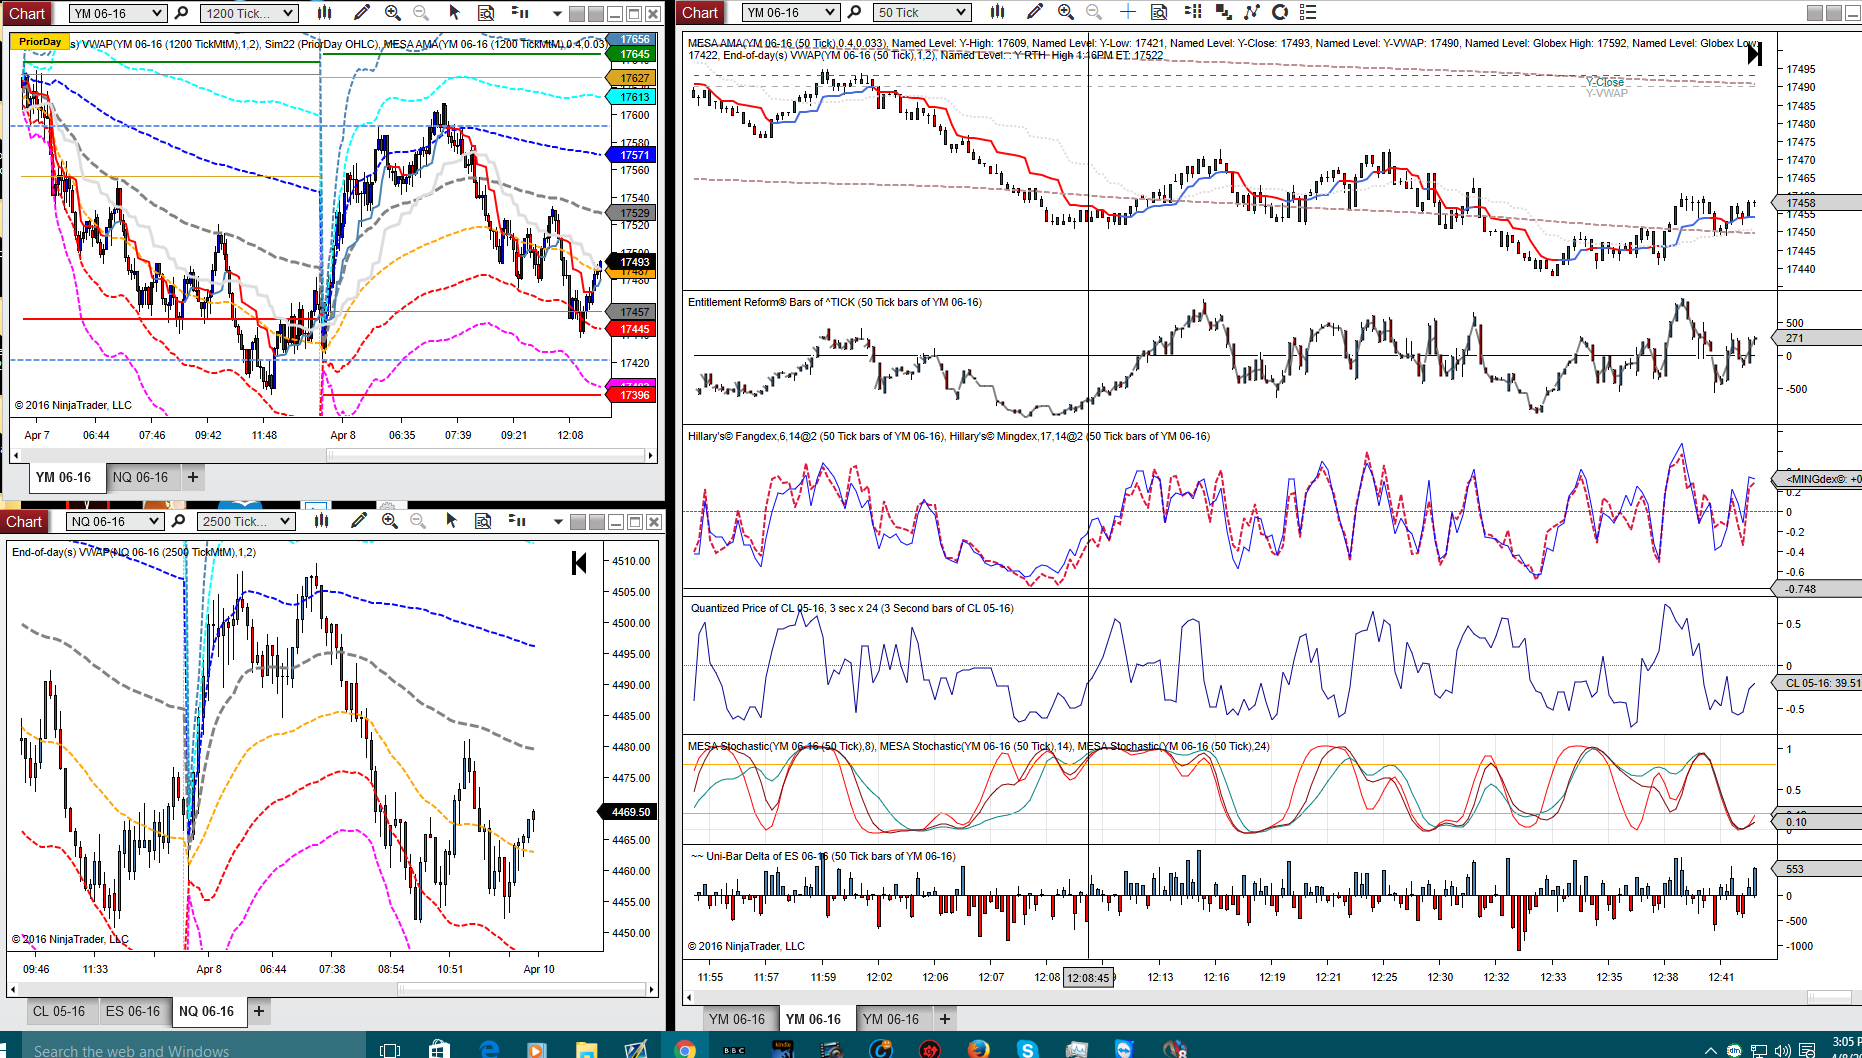1862x1058 pixels.
Task: Jump to latest bar on 50 Tick chart
Action: [x=1754, y=53]
